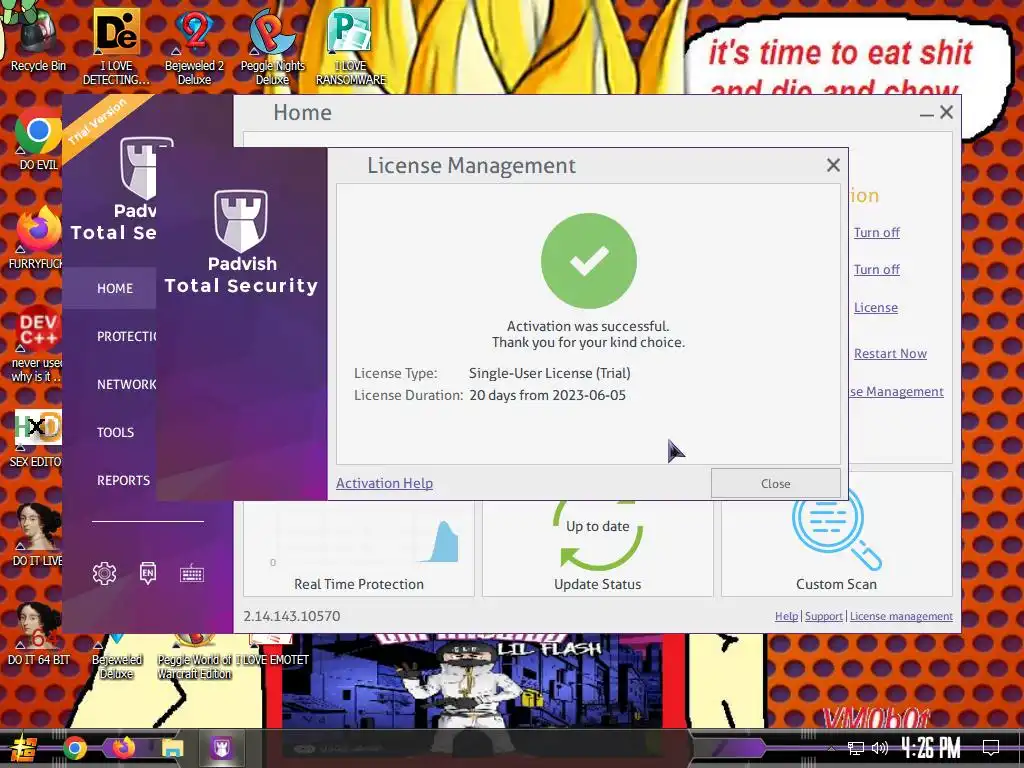The width and height of the screenshot is (1024, 768).
Task: Close the License Management dialog with X
Action: tap(833, 165)
